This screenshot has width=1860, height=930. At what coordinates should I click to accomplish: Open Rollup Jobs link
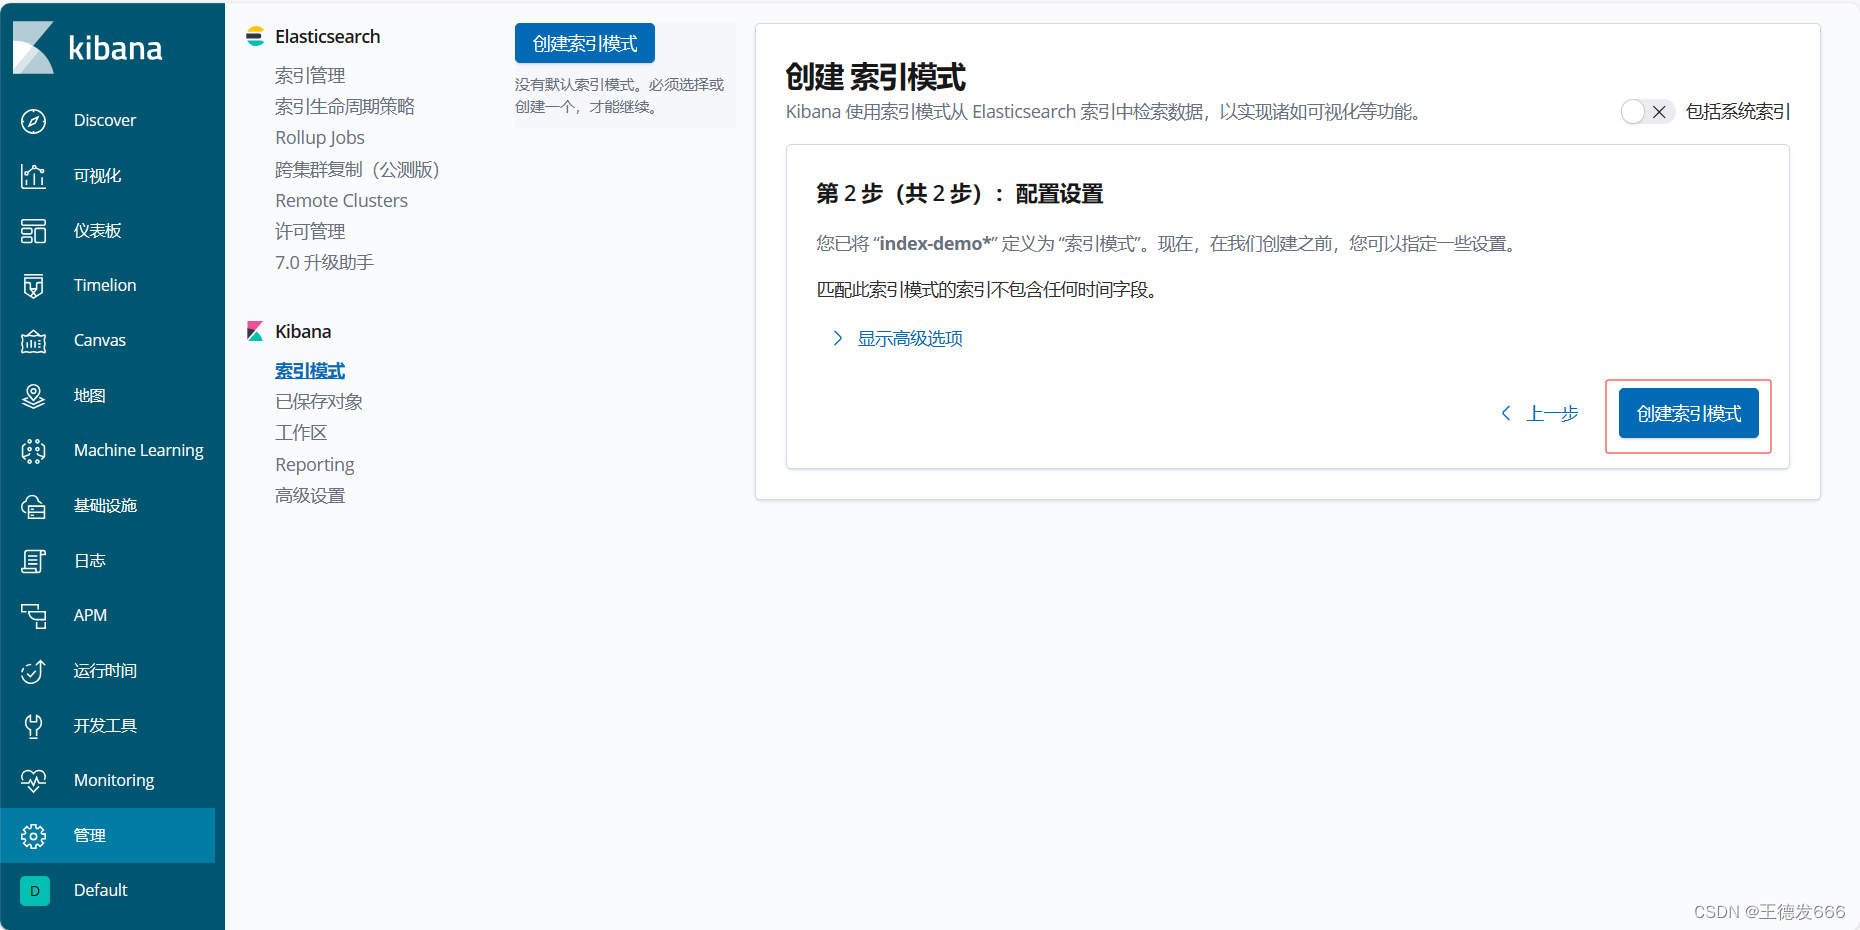[x=320, y=137]
